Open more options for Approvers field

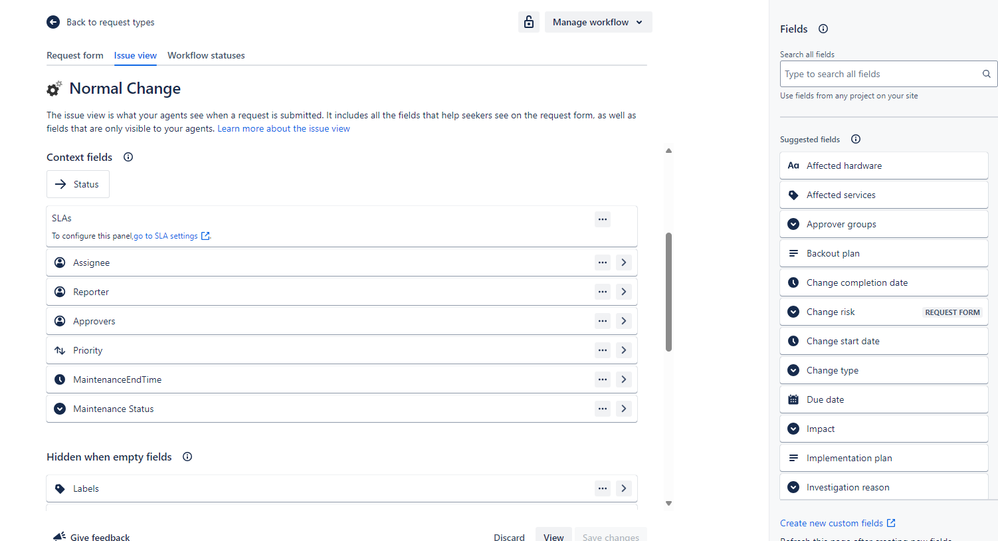(x=602, y=321)
